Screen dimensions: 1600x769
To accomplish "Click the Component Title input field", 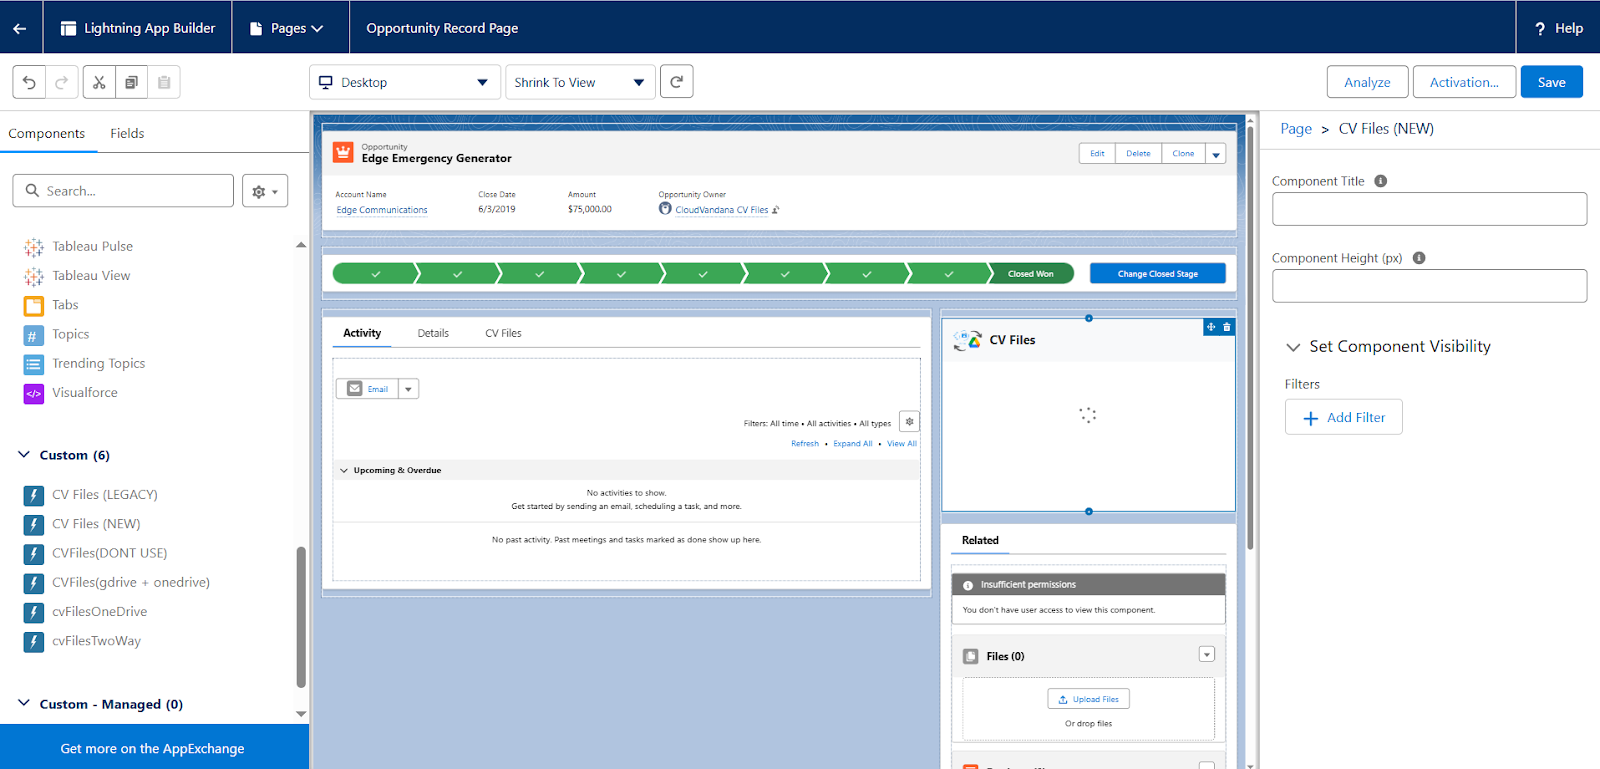I will click(1429, 209).
